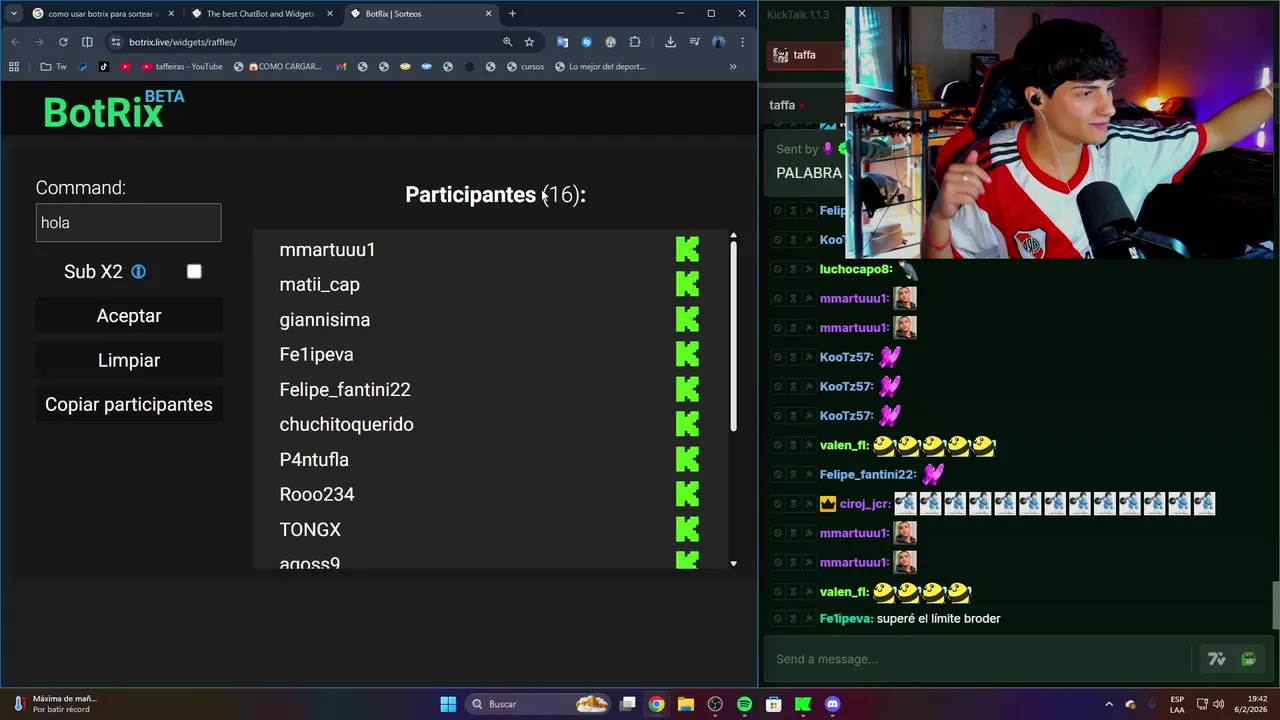Open Chrome downloads icon
This screenshot has width=1280, height=720.
point(670,42)
